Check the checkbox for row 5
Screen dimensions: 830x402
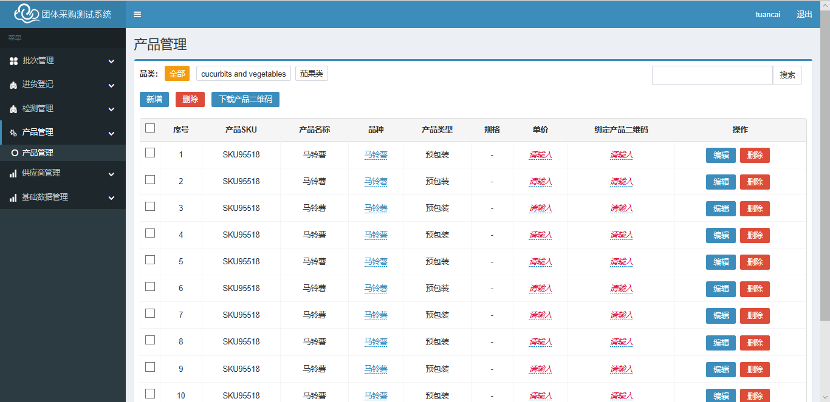[x=150, y=260]
